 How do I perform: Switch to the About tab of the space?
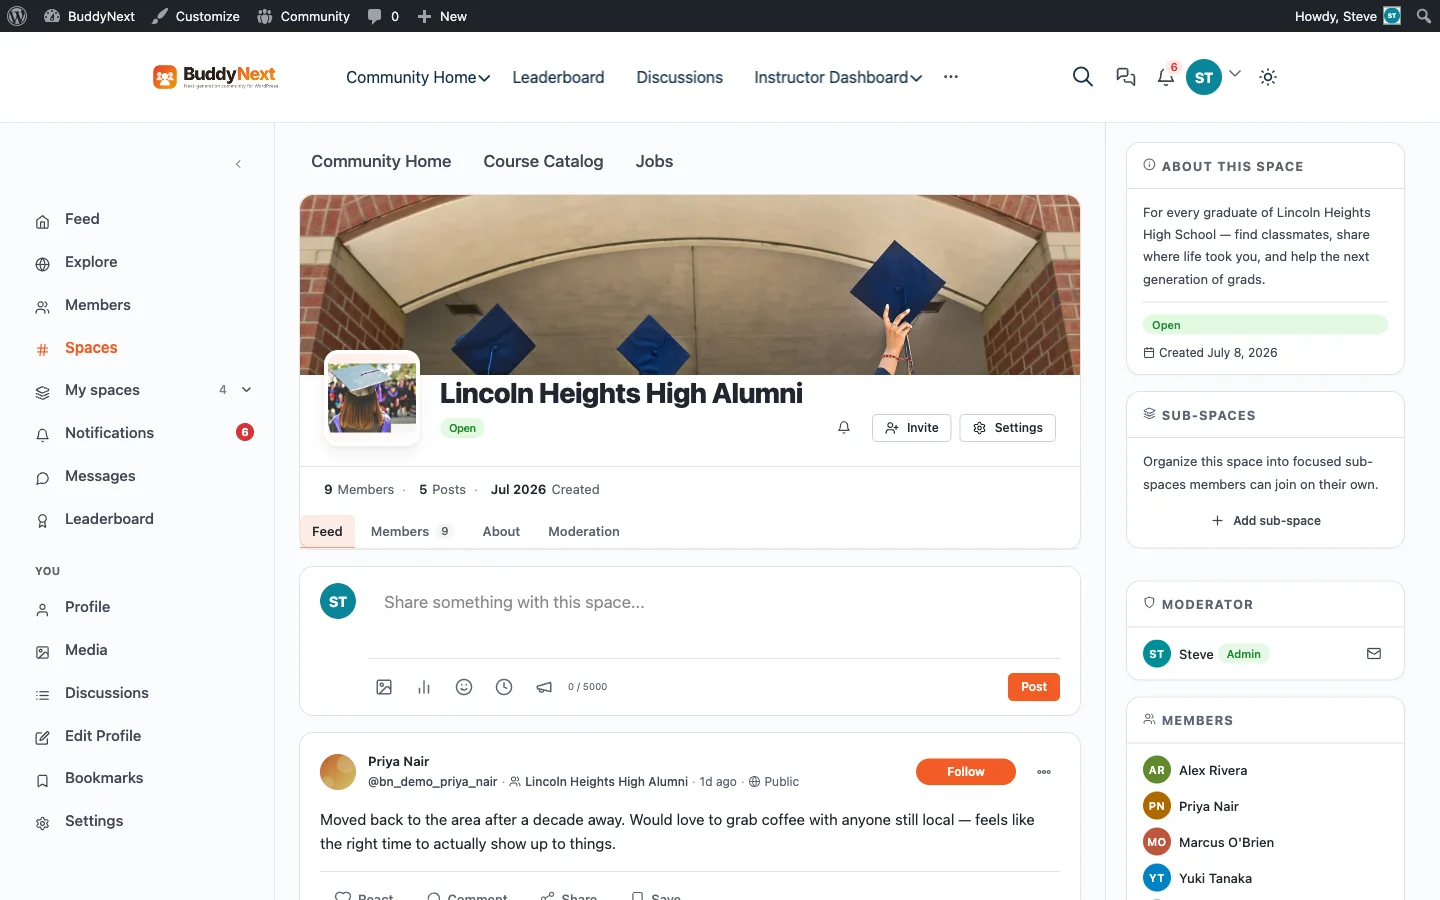(x=501, y=531)
